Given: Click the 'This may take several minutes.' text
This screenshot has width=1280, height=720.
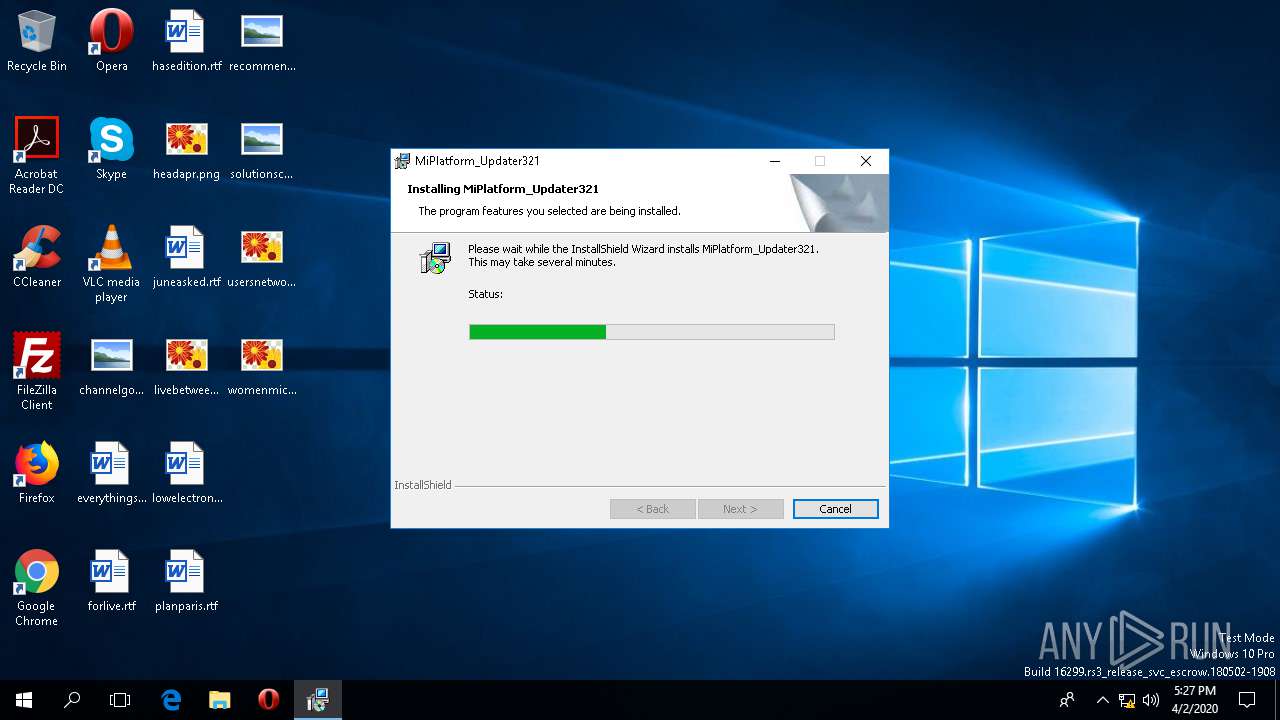Looking at the screenshot, I should pos(542,262).
